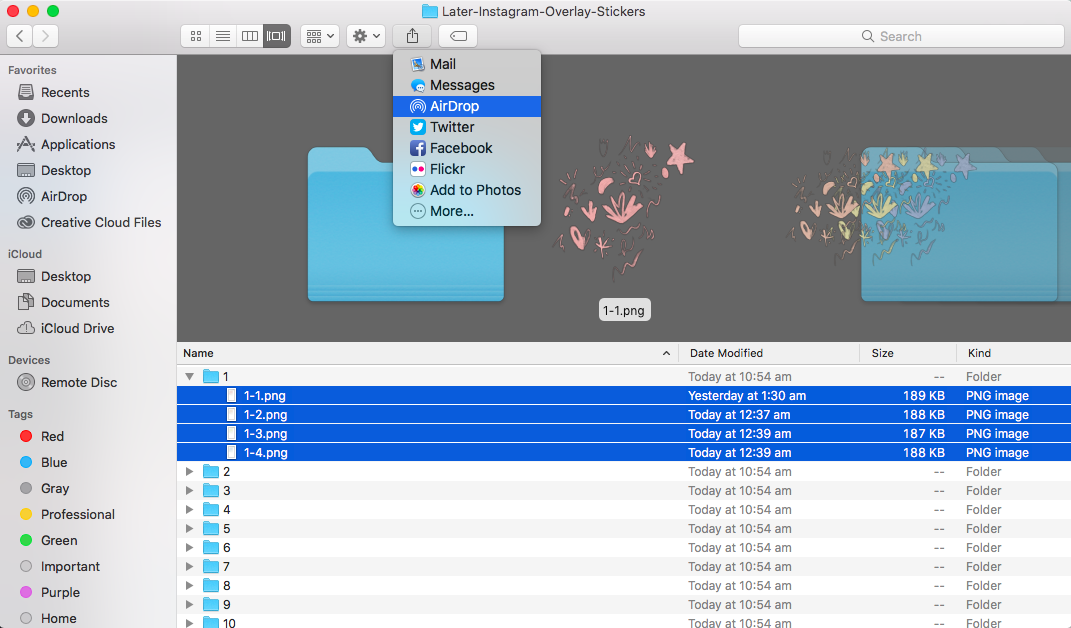Image resolution: width=1071 pixels, height=628 pixels.
Task: Click the blue folder cover left of the preview
Action: click(x=406, y=224)
